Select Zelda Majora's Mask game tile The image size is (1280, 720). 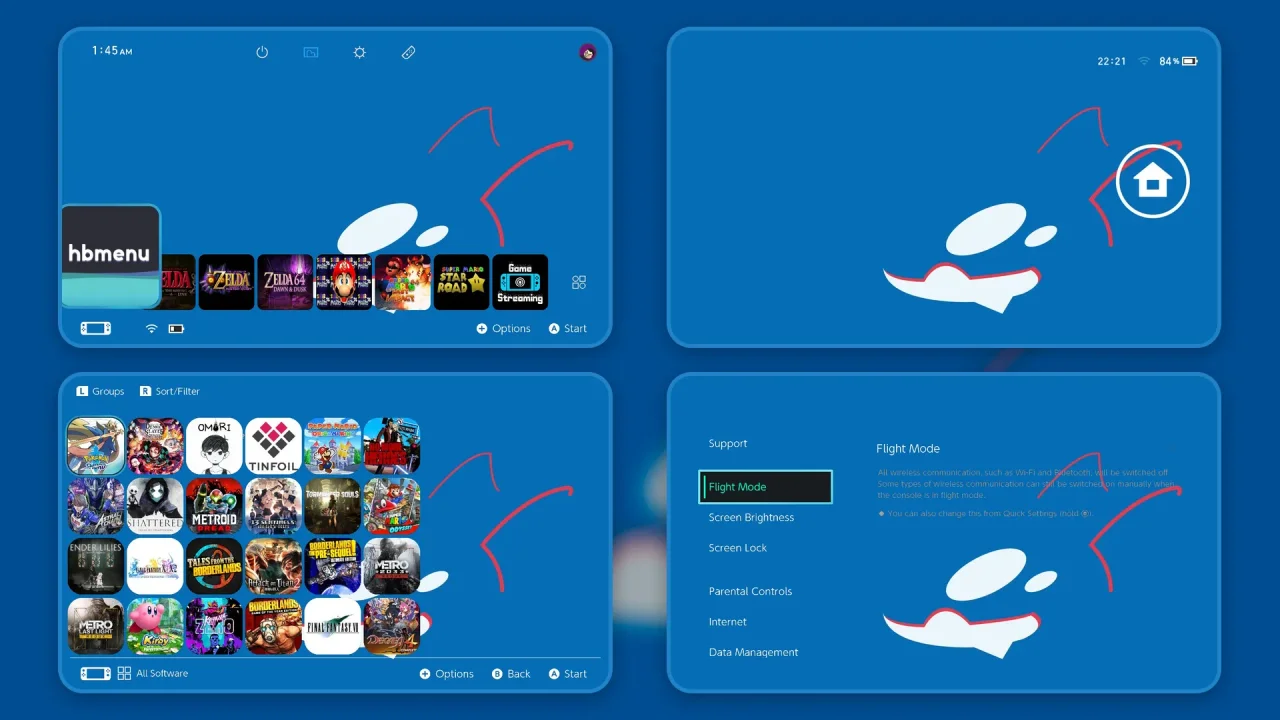coord(226,282)
